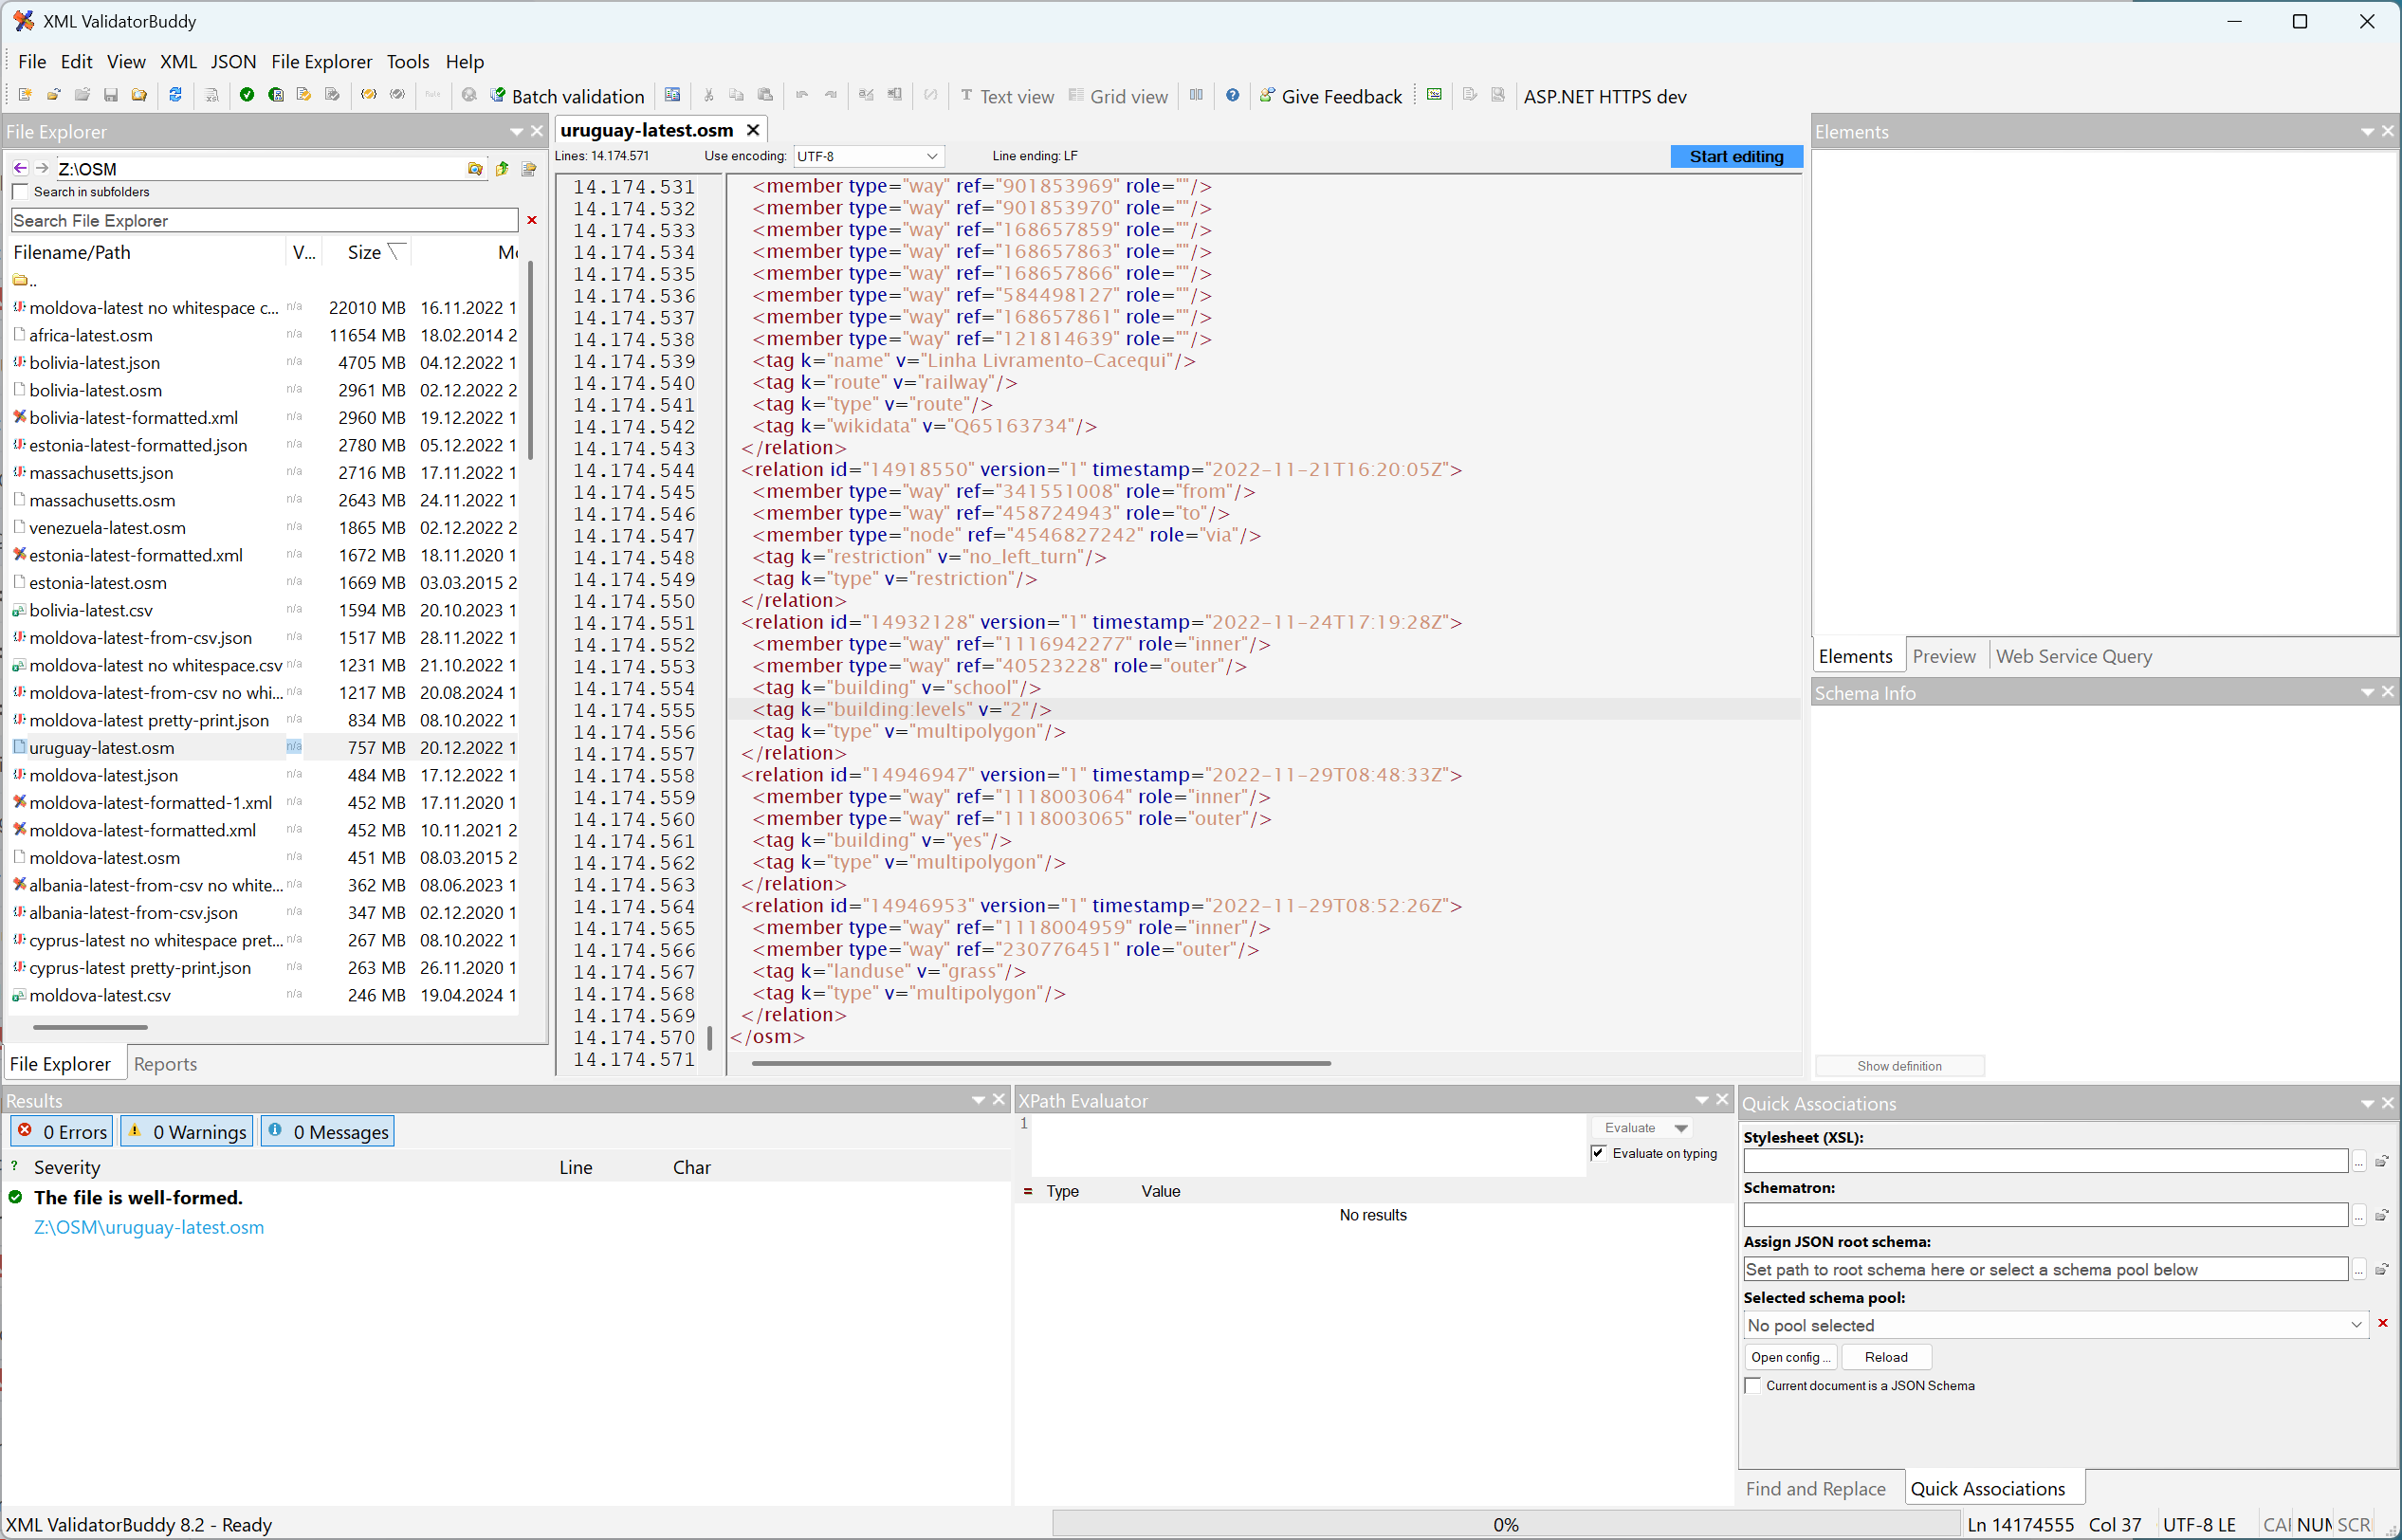Toggle the 0 Messages filter button

pyautogui.click(x=328, y=1132)
